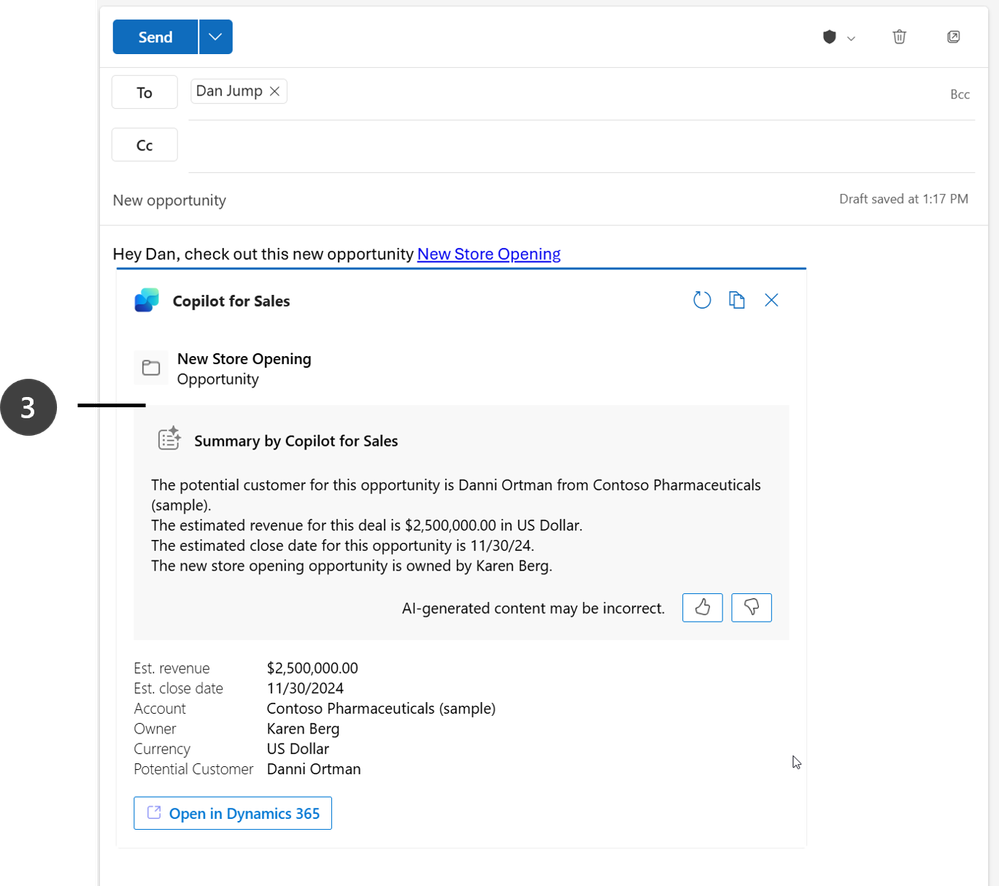
Task: Edit the New opportunity subject line
Action: (x=169, y=200)
